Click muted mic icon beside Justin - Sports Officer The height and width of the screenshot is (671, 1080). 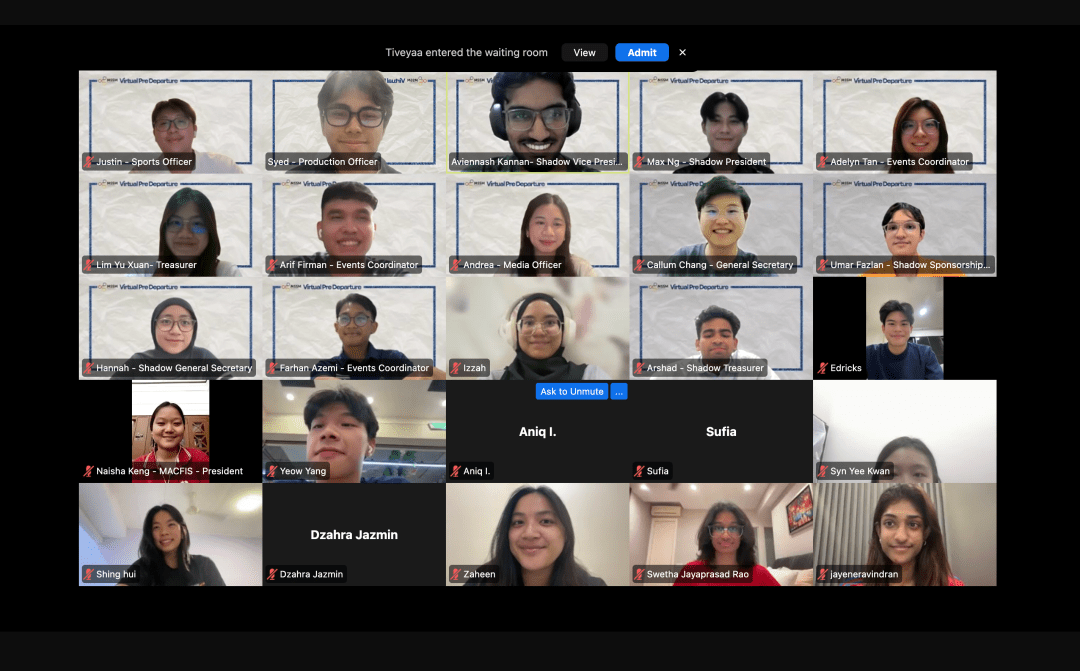[x=89, y=162]
